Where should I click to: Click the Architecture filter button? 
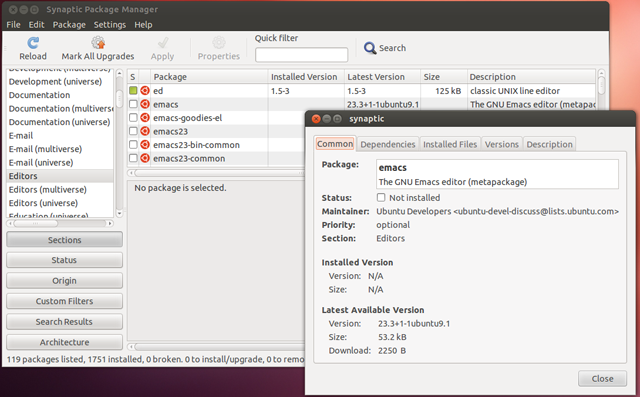[x=64, y=342]
